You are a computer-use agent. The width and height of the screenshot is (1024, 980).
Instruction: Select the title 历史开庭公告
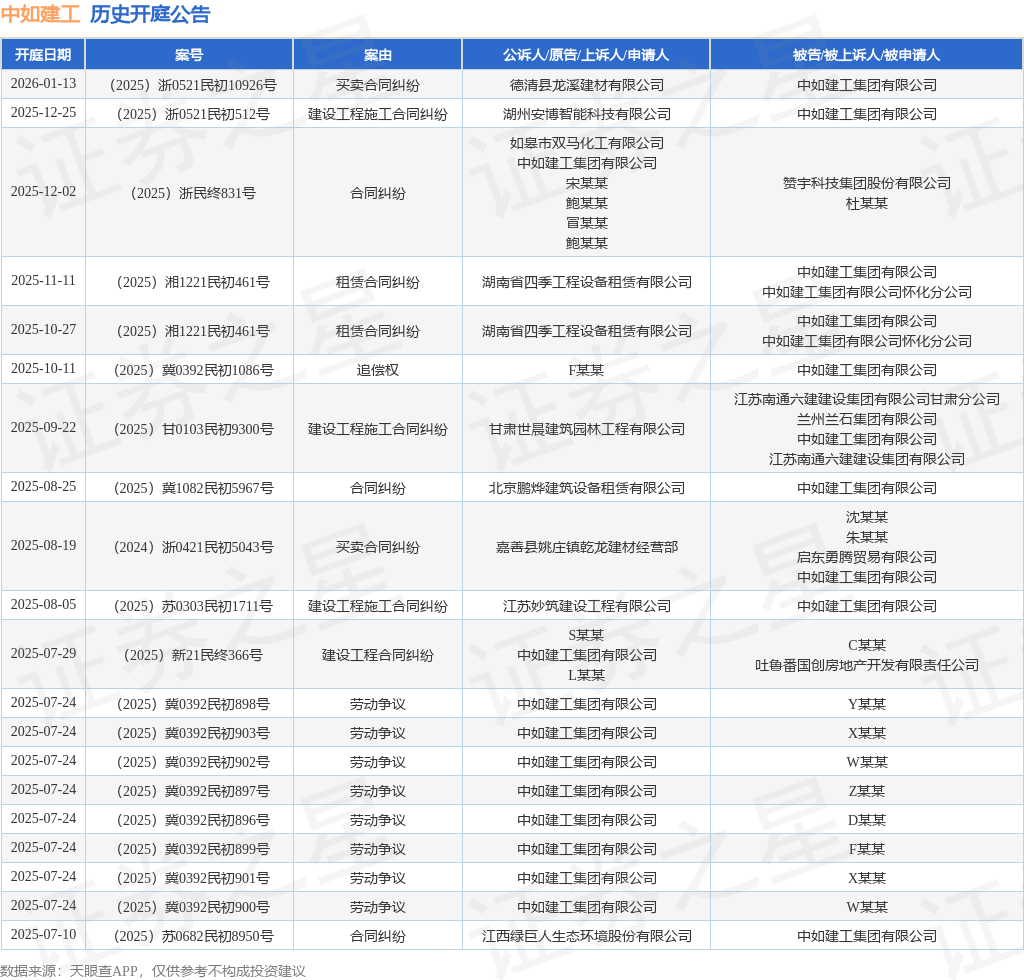(x=150, y=14)
